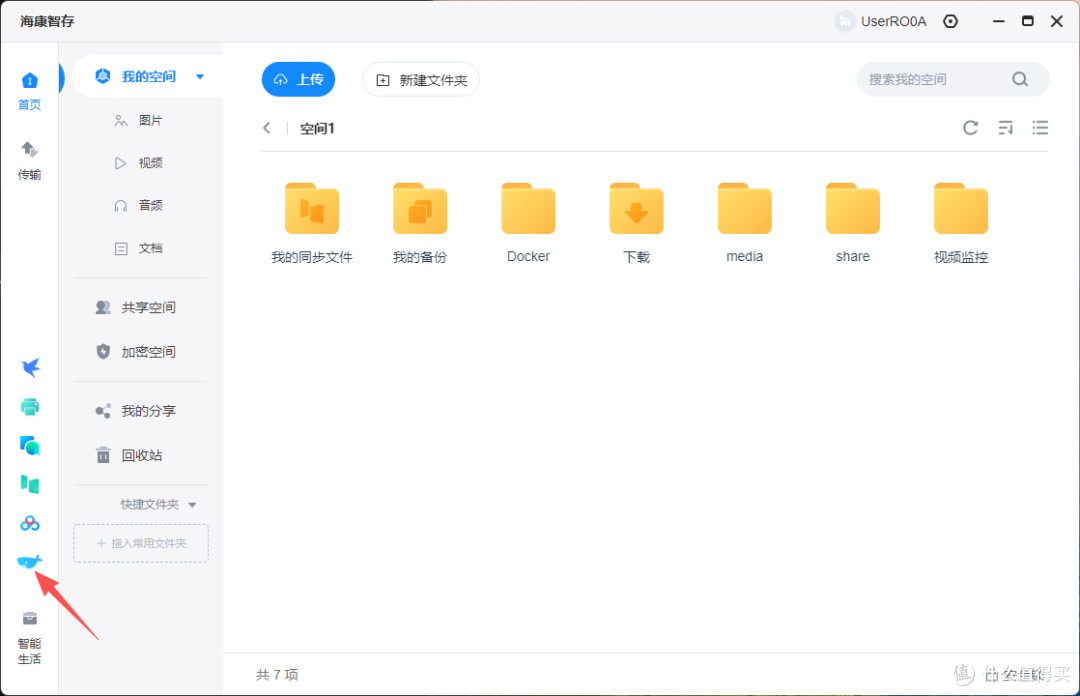Click the 共 7 项 status text
This screenshot has width=1080, height=696.
tap(277, 675)
